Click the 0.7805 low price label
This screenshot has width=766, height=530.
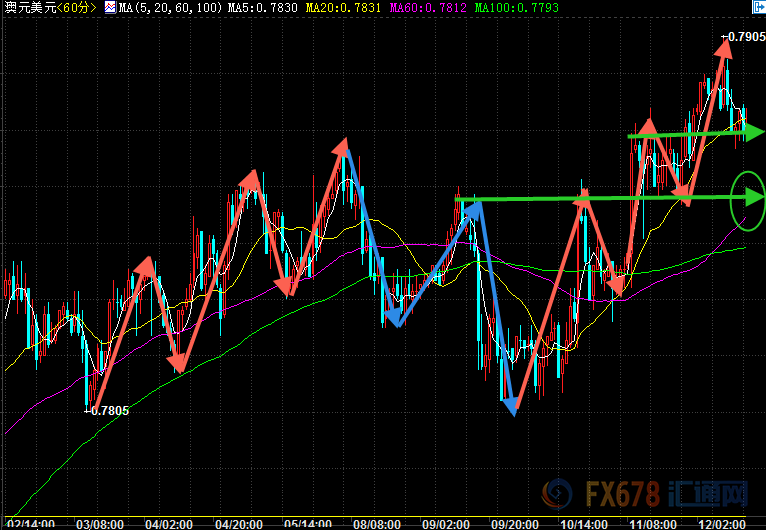(x=108, y=410)
